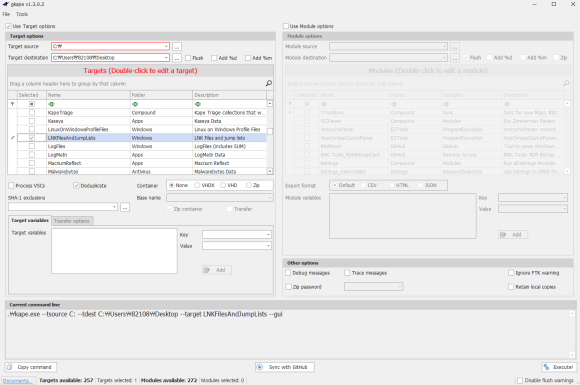Check the LogFiles target checkbox
Image resolution: width=580 pixels, height=385 pixels.
[x=32, y=146]
